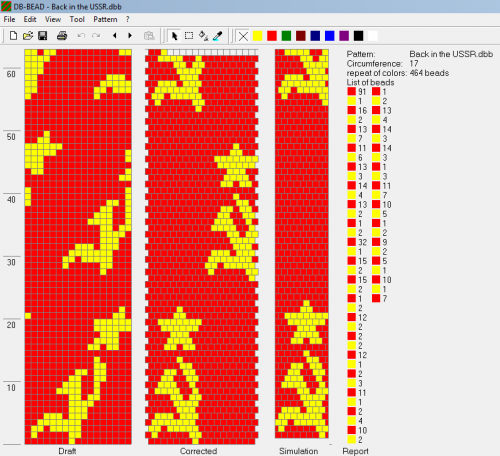Save the pattern using the floppy disk icon
This screenshot has width=500, height=456.
(43, 36)
